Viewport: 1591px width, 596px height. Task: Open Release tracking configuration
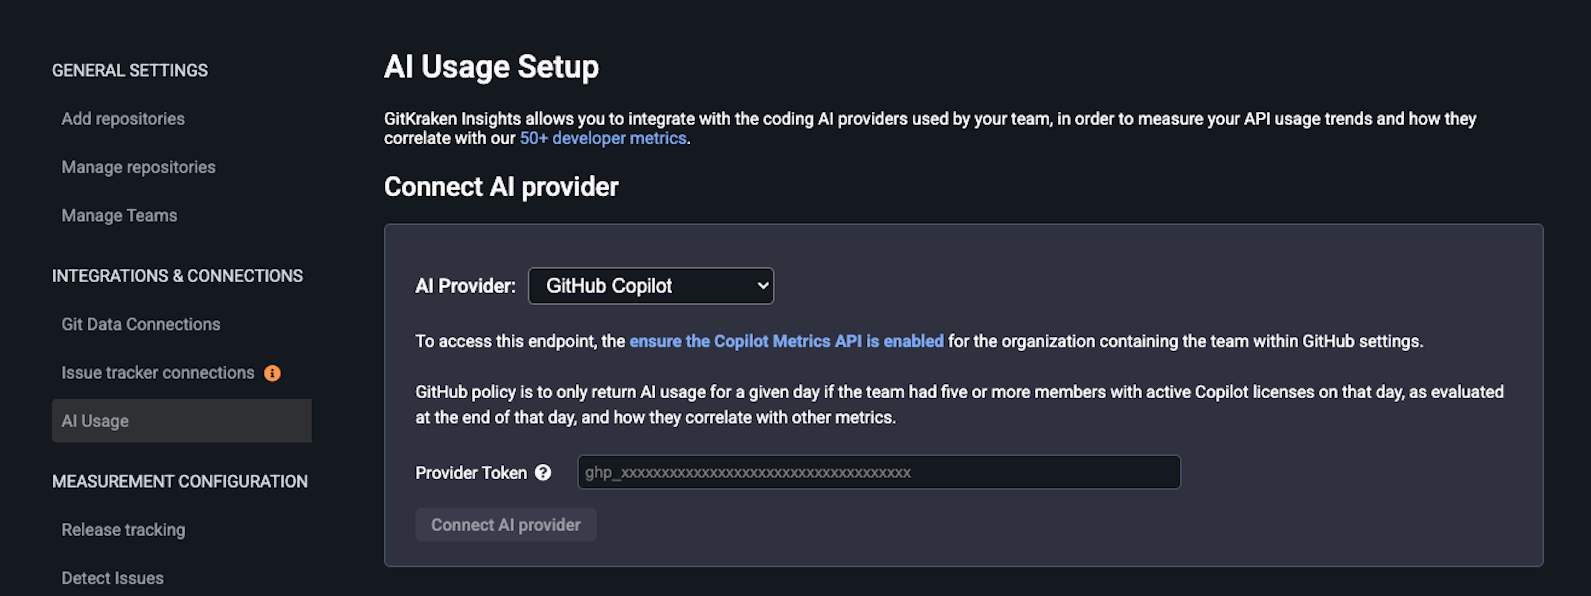(122, 529)
